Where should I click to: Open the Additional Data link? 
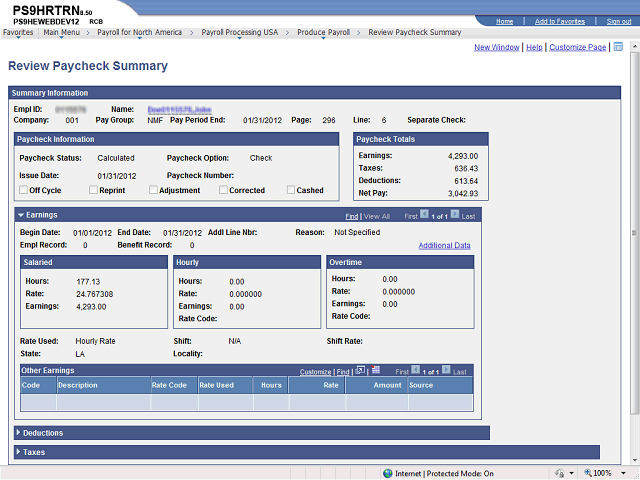tap(444, 245)
